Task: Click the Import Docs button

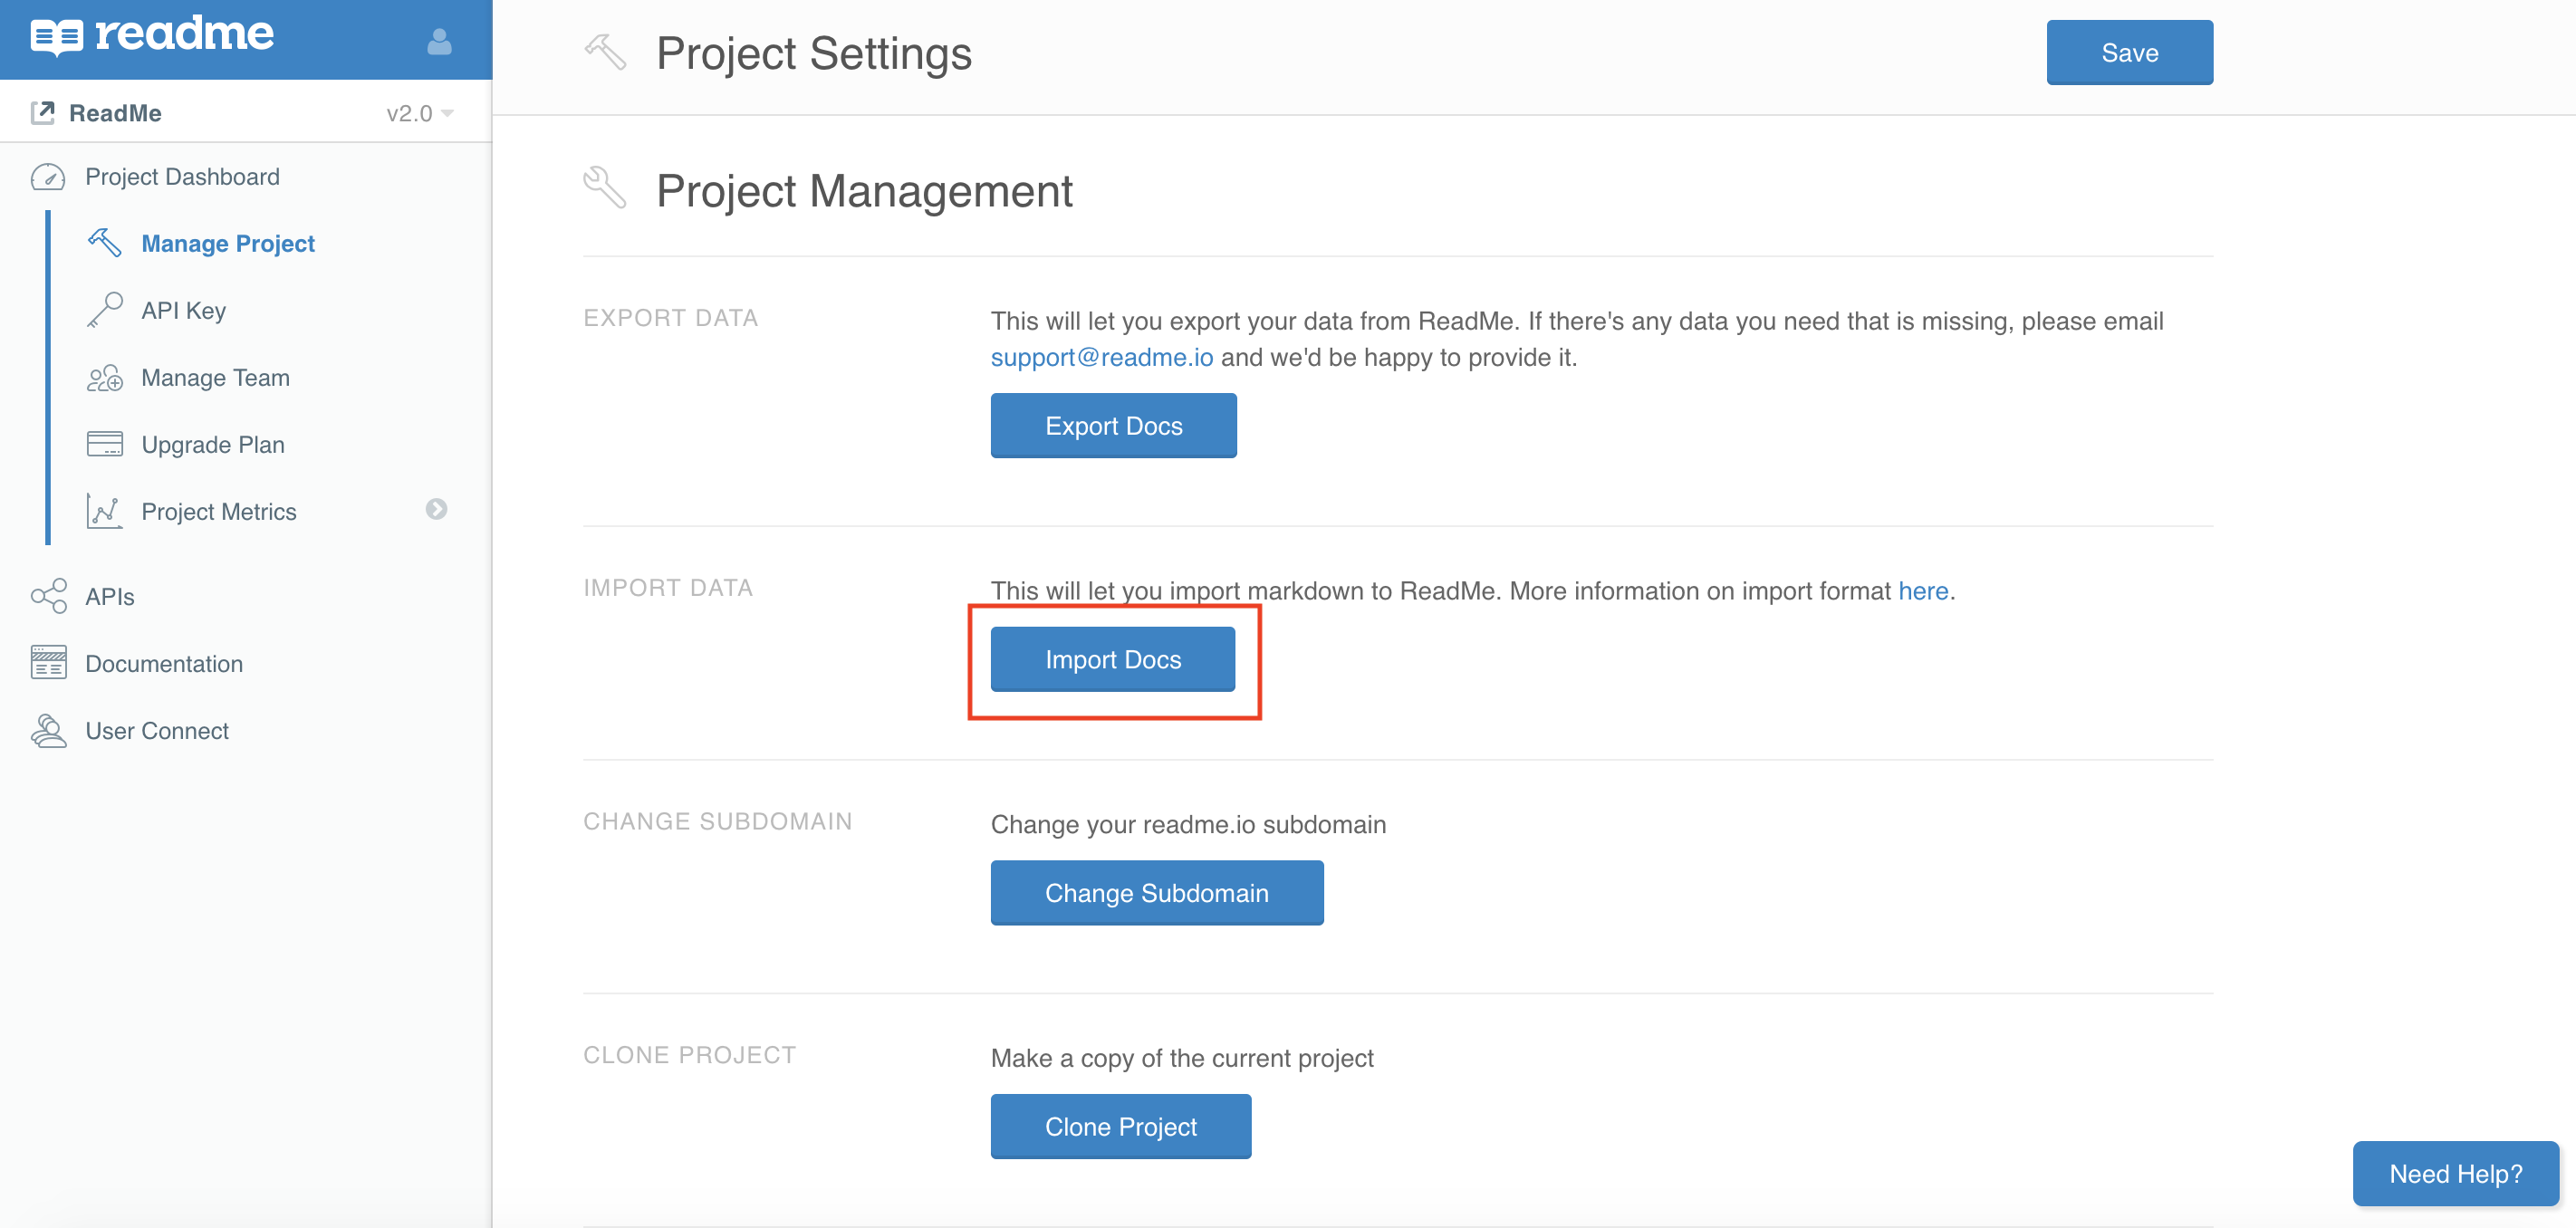Action: click(x=1112, y=659)
